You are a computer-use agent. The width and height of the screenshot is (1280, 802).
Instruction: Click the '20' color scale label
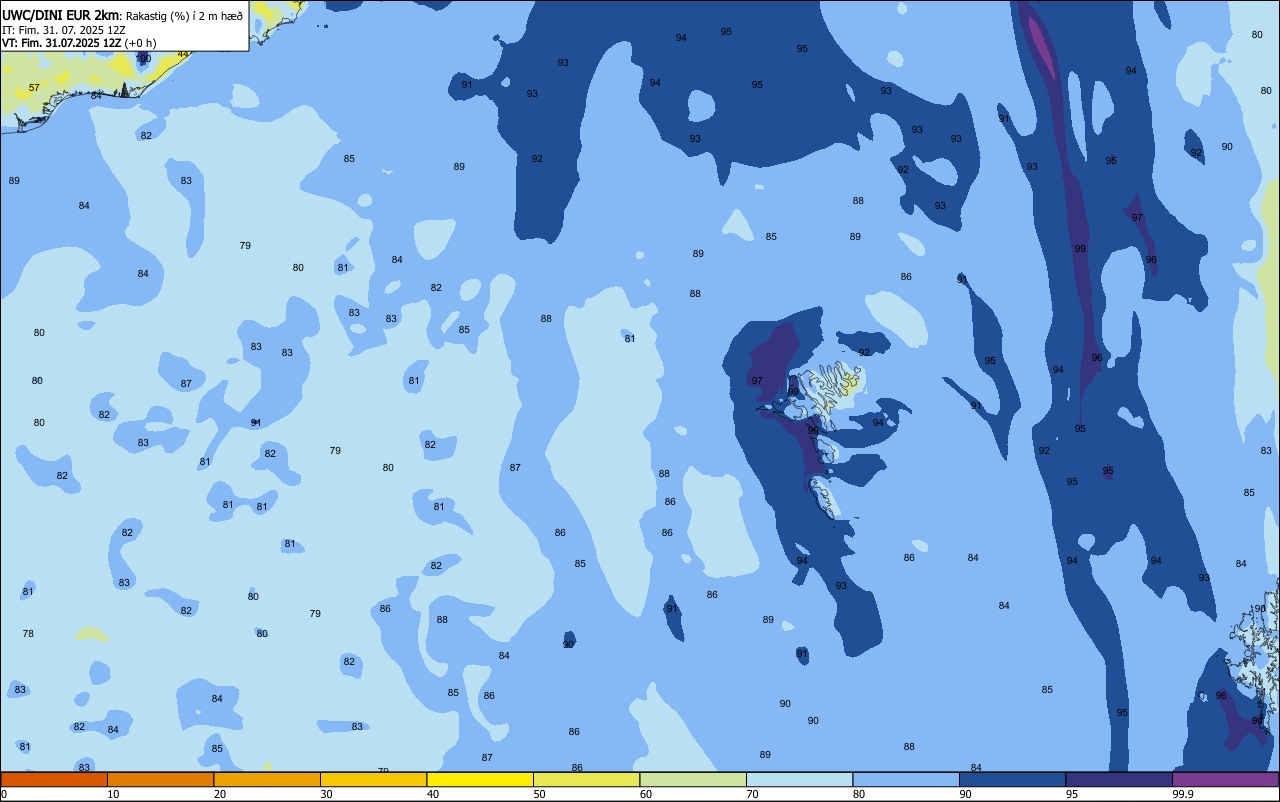[220, 794]
